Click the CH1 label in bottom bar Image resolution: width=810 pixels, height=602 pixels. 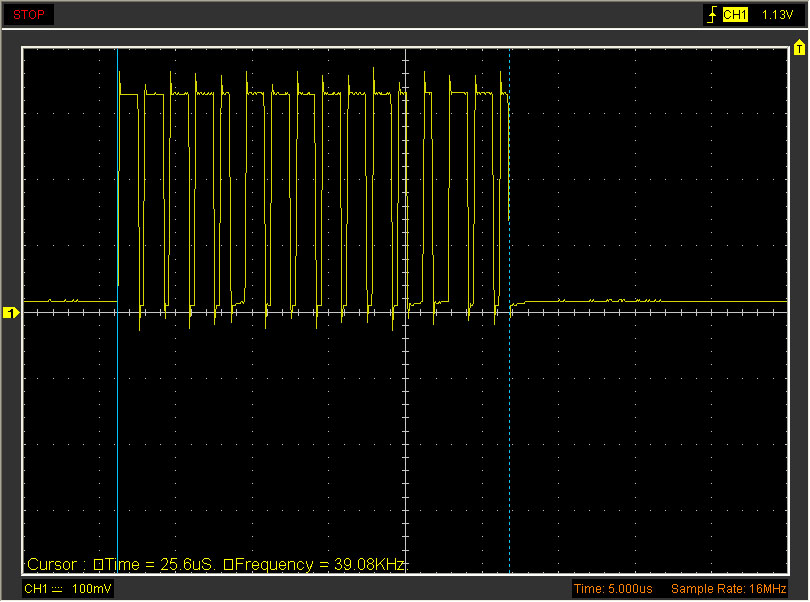[x=36, y=589]
